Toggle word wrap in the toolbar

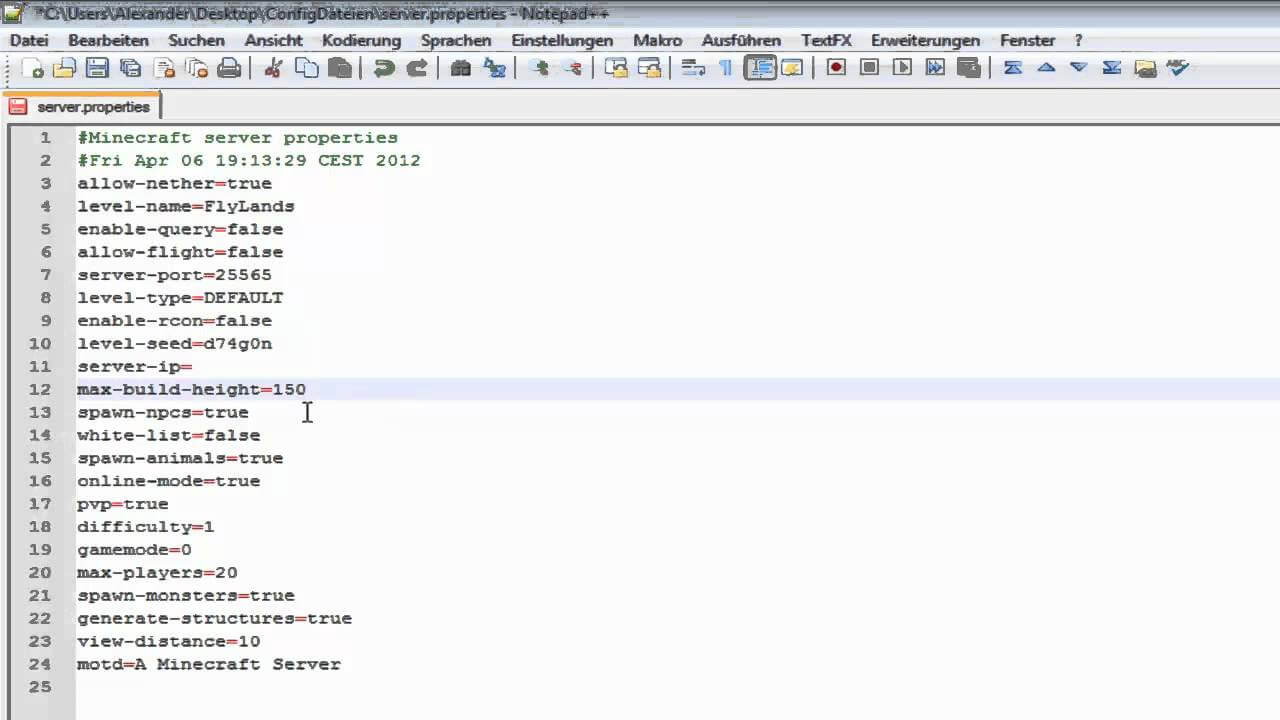(693, 68)
